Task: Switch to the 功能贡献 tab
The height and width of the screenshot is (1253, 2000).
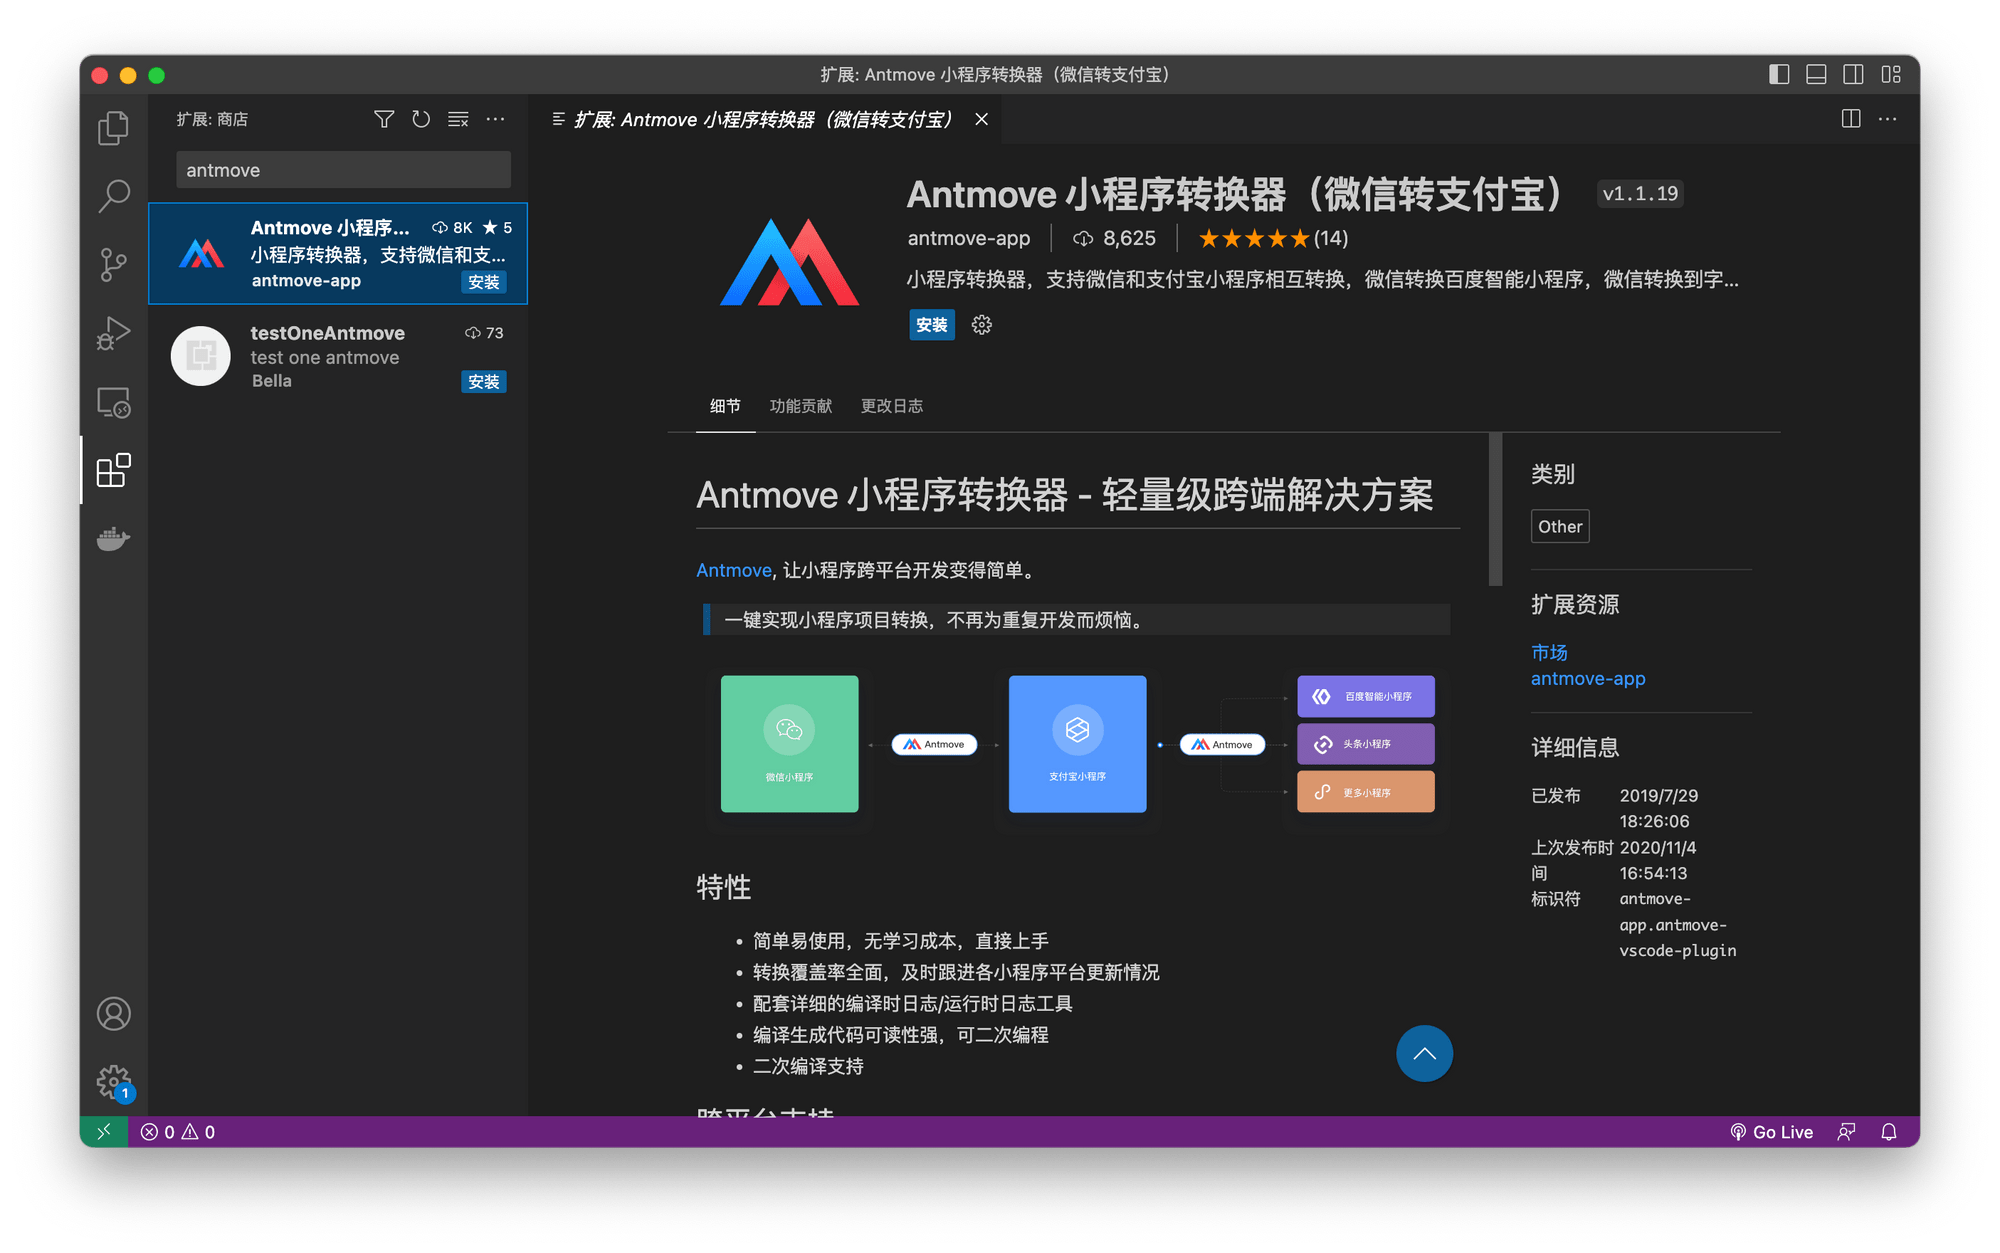Action: pyautogui.click(x=801, y=406)
